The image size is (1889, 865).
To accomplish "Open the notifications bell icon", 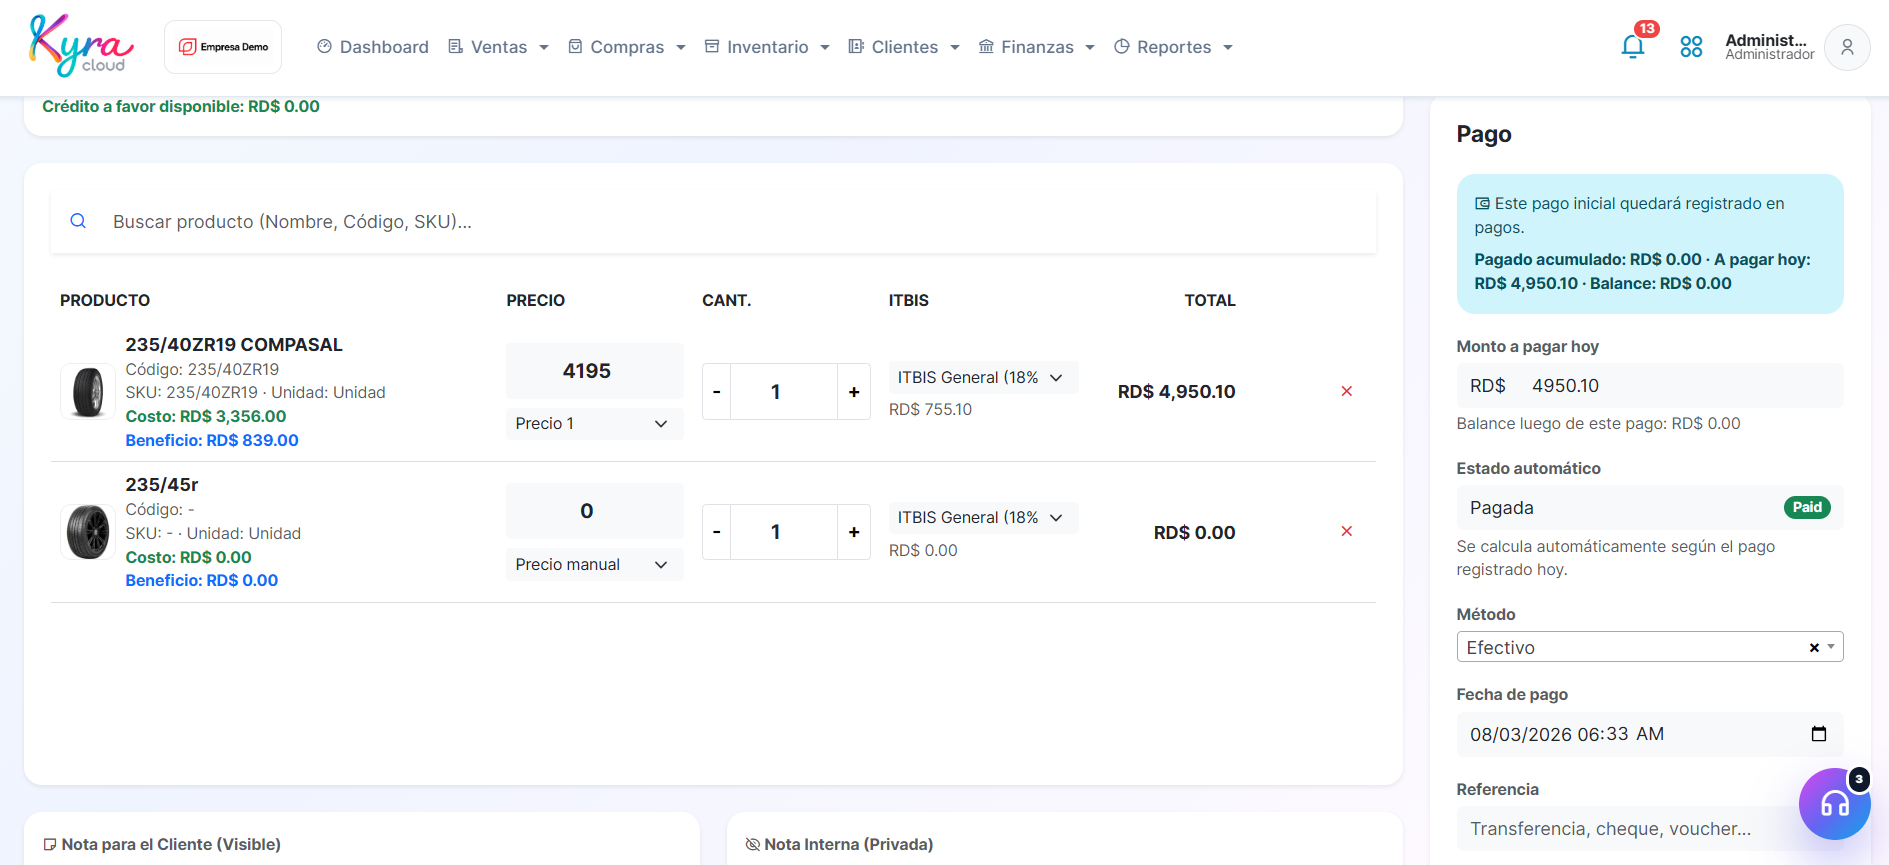I will click(x=1633, y=46).
